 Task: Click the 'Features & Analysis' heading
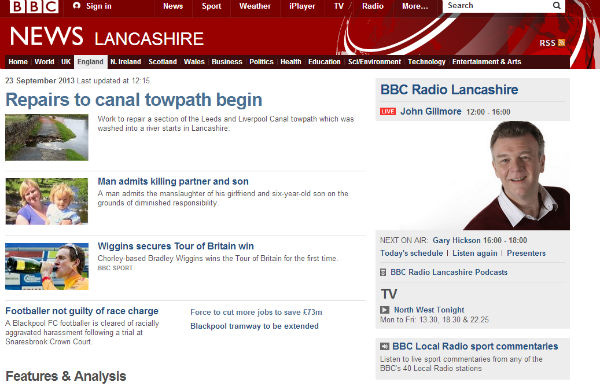[x=66, y=376]
